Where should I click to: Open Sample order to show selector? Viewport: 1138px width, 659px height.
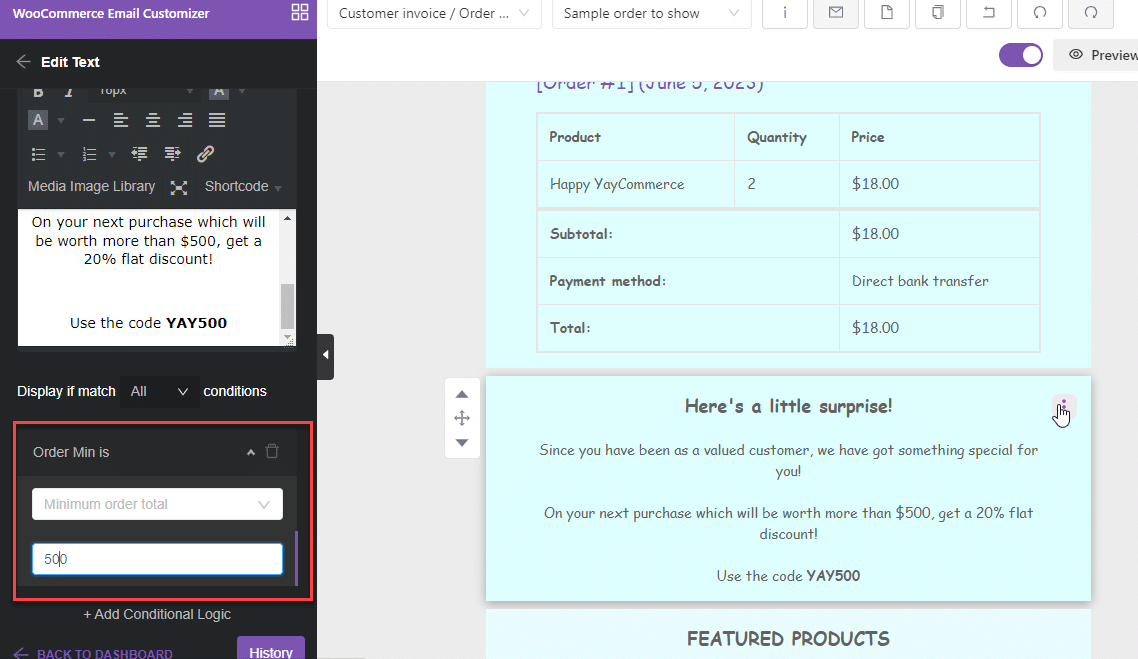(x=651, y=14)
